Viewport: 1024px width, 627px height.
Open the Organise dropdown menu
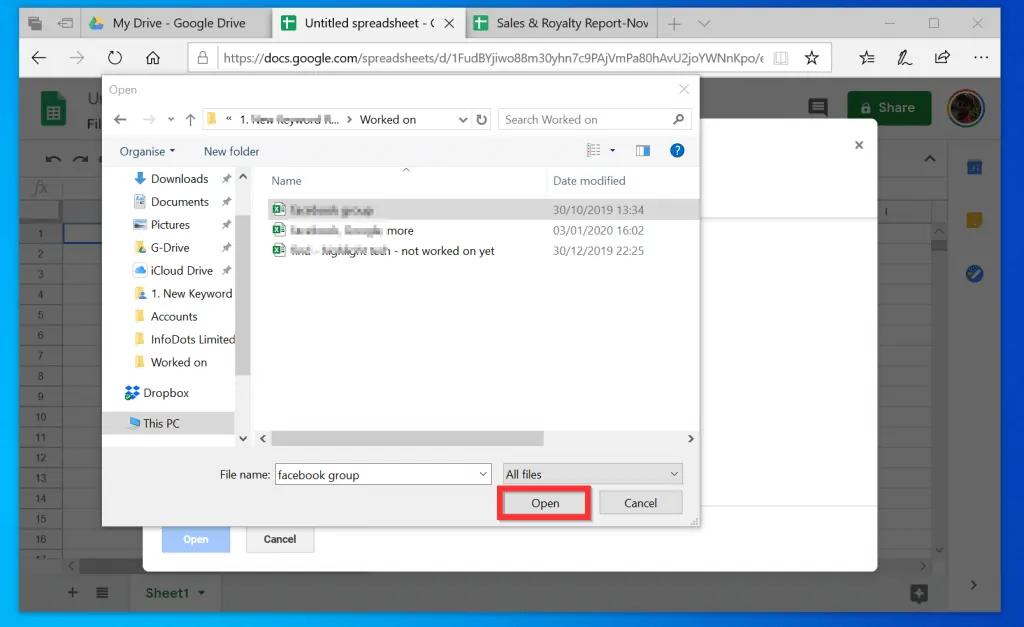(x=147, y=151)
